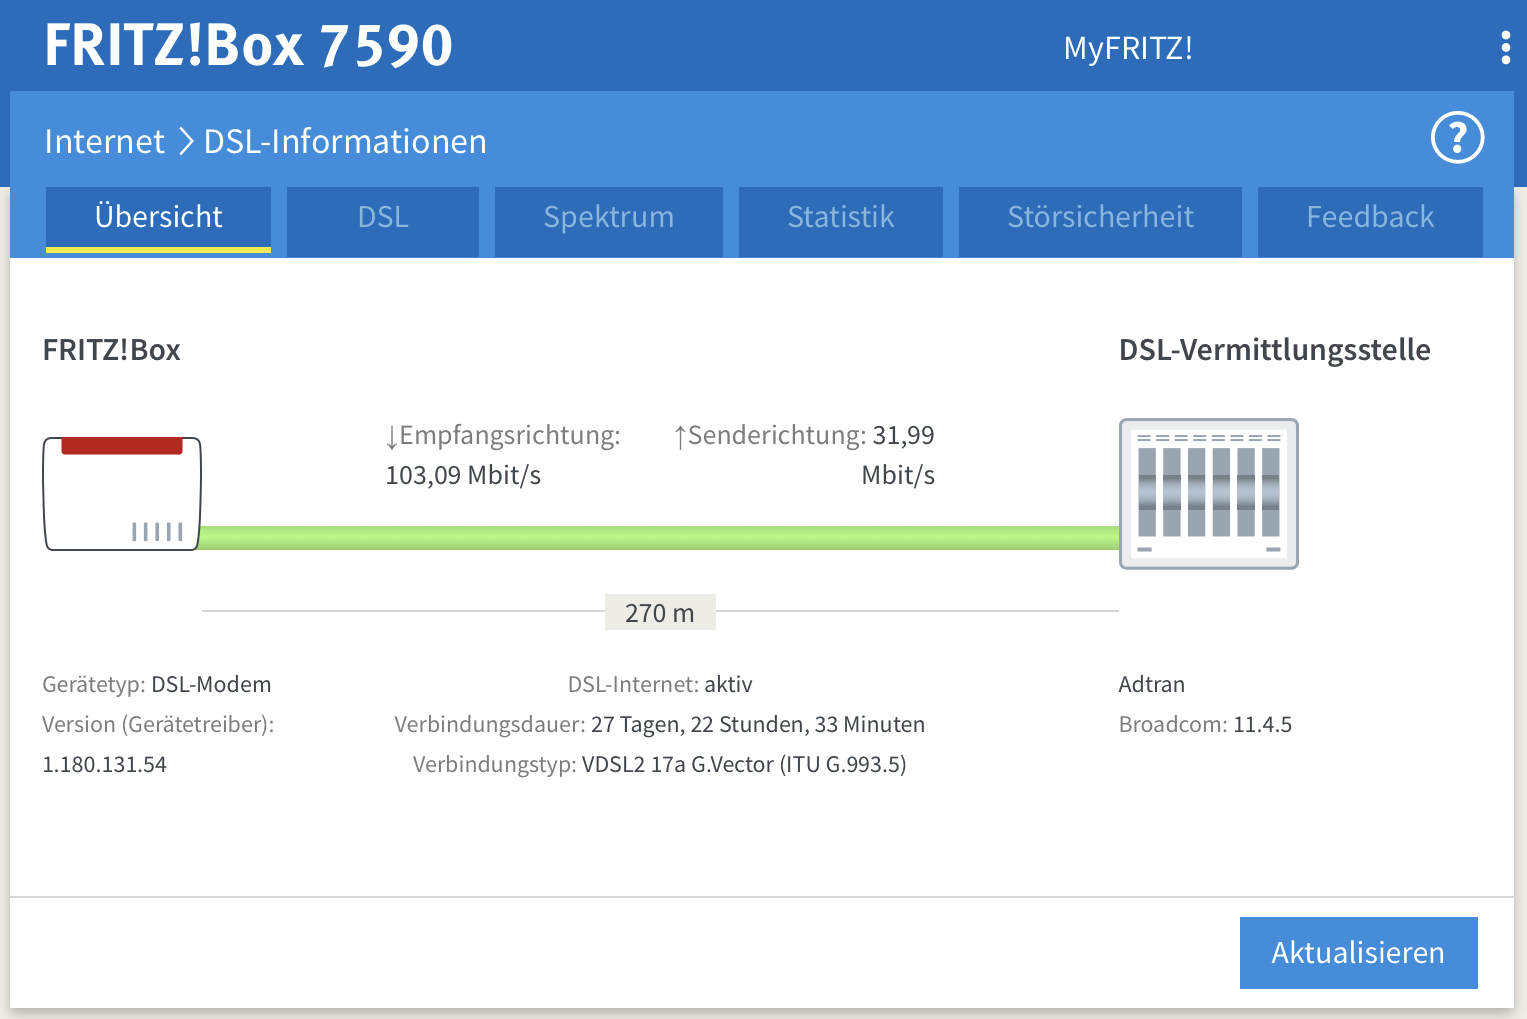Click the Verbindungstyp VDSL2 17a G.Vector text

[x=660, y=765]
